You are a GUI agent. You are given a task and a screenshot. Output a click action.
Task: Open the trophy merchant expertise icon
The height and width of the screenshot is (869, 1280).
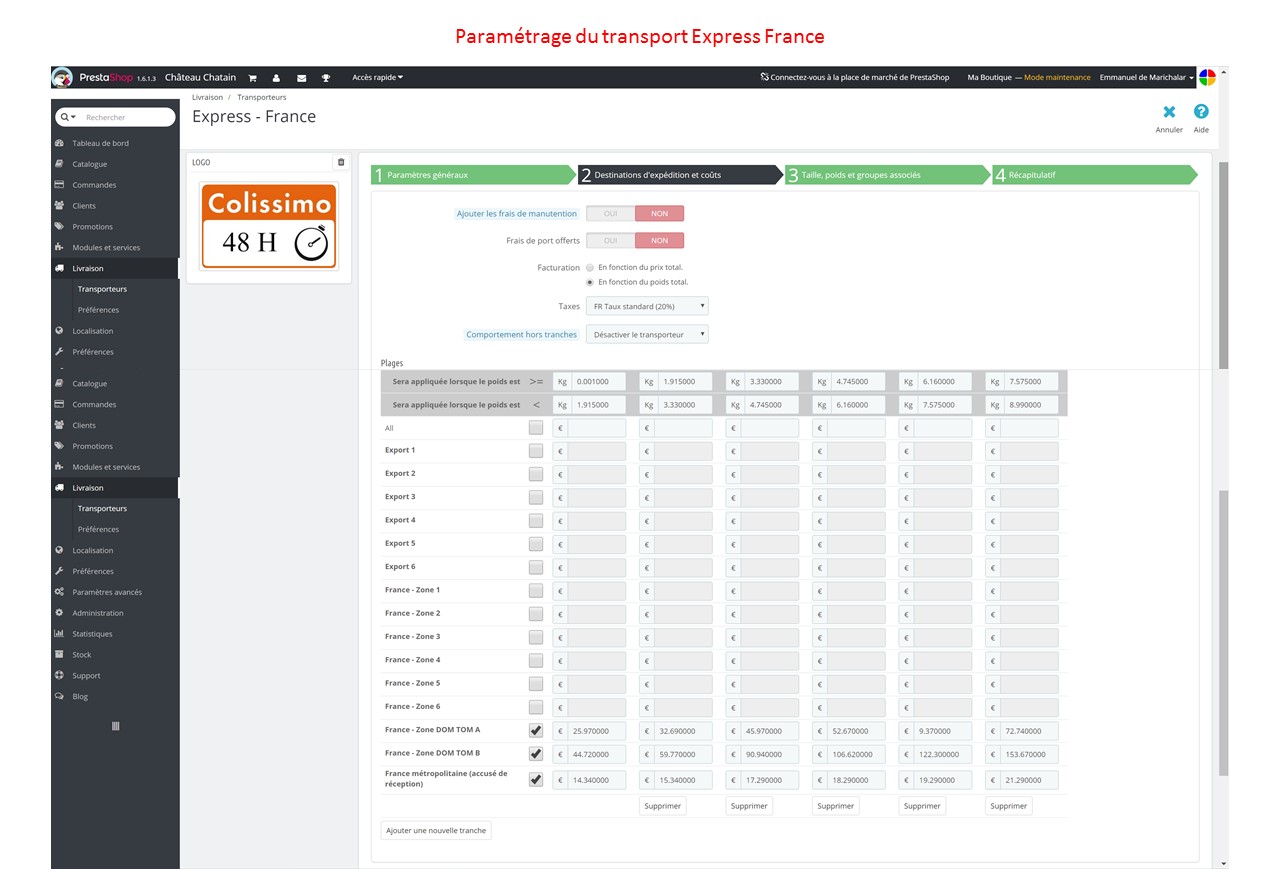(326, 78)
